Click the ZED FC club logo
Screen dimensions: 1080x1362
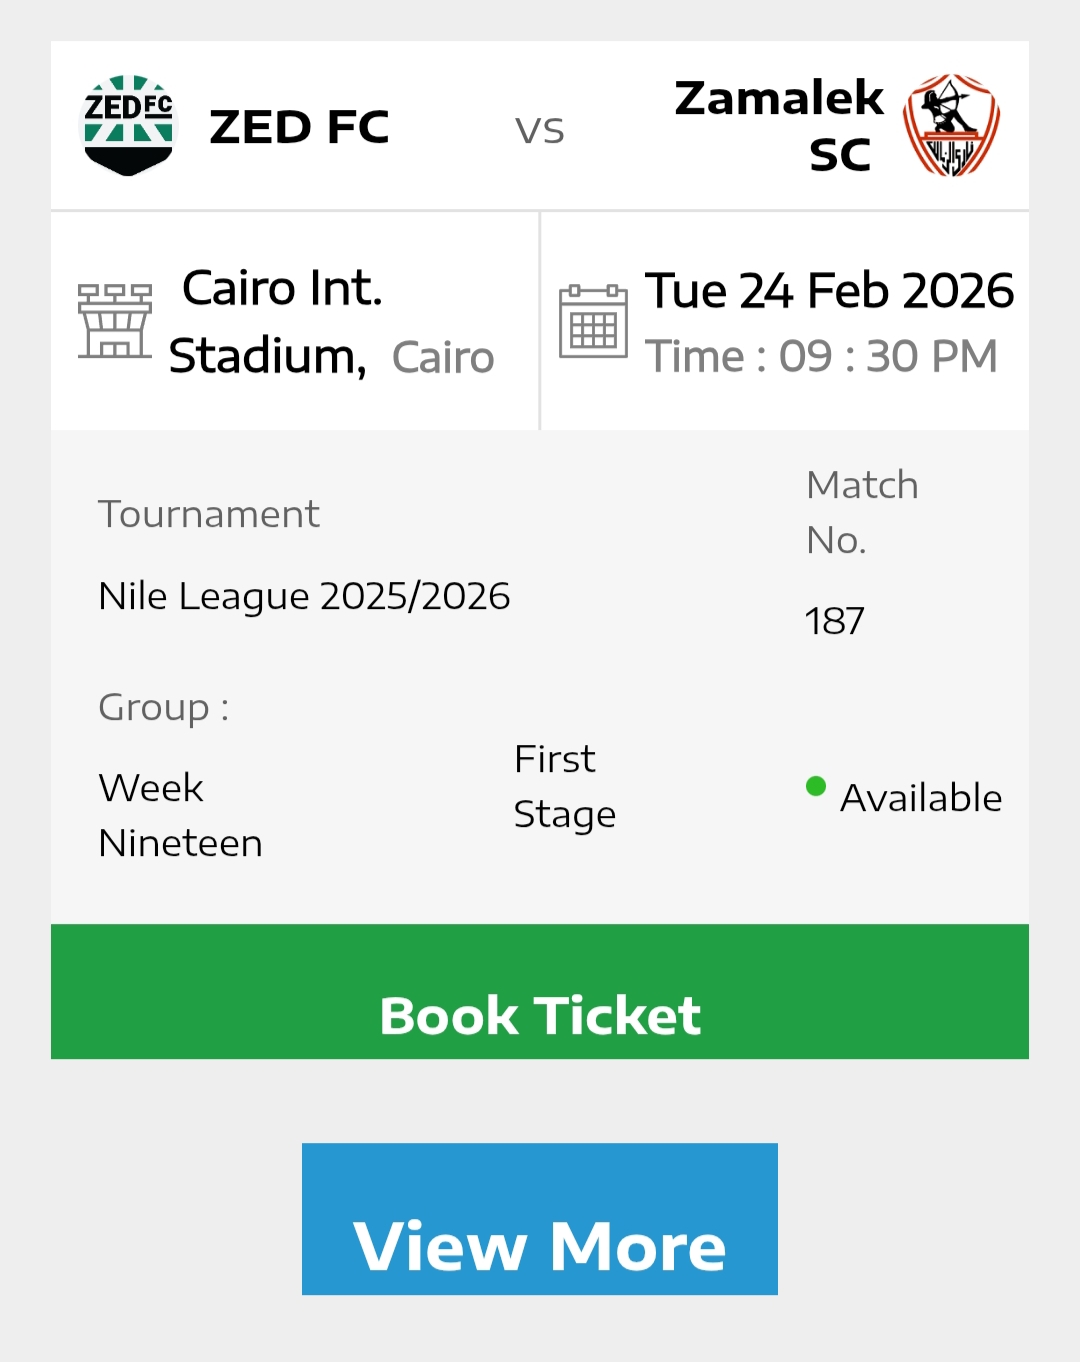pos(127,124)
